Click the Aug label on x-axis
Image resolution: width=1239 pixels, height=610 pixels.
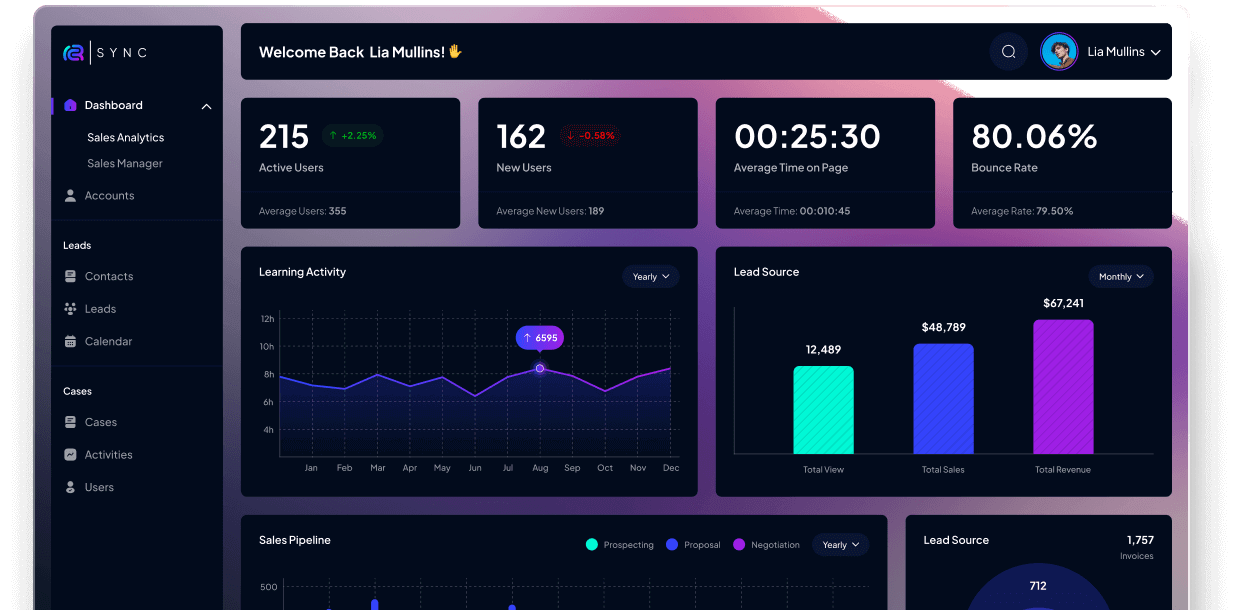tap(540, 468)
